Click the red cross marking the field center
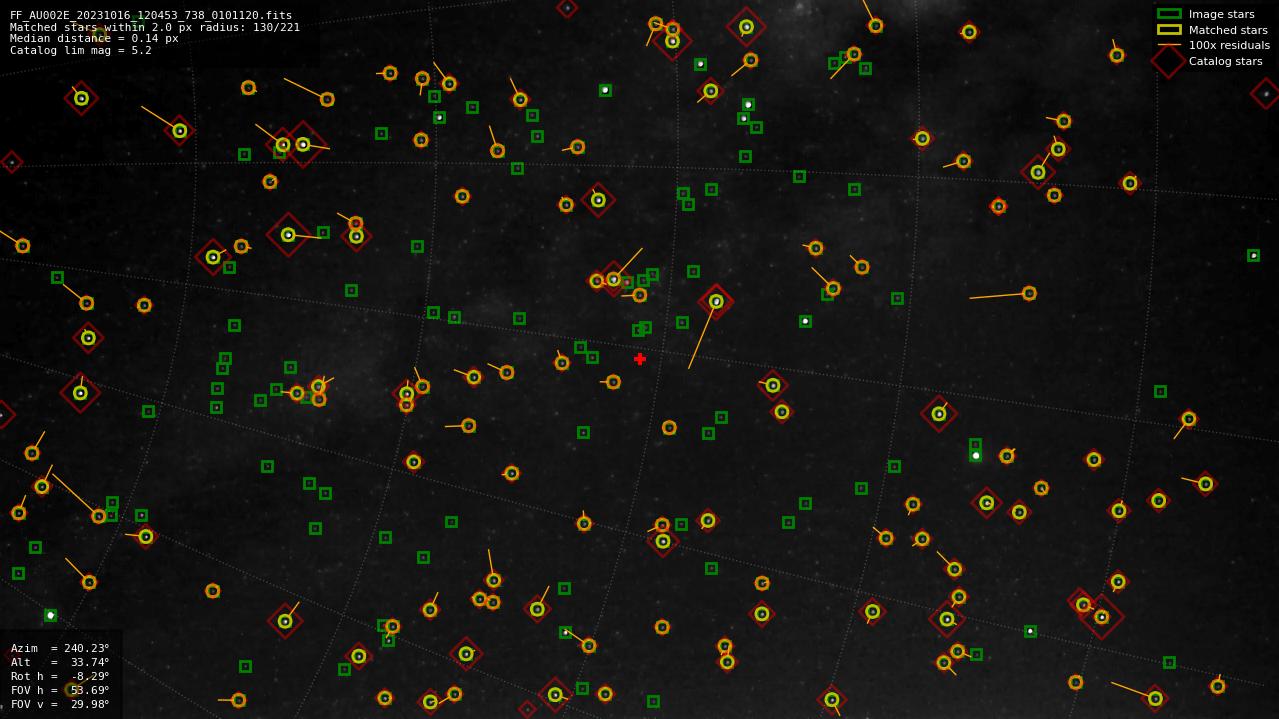 [x=640, y=359]
